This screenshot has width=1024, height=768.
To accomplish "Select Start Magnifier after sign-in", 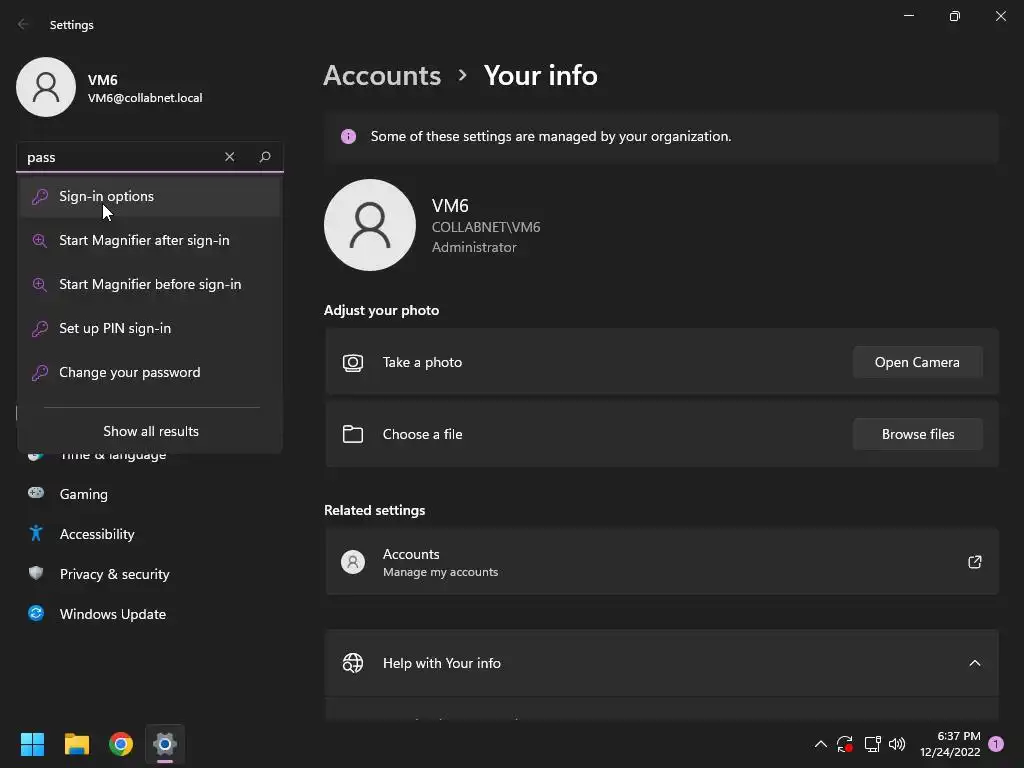I will 144,240.
